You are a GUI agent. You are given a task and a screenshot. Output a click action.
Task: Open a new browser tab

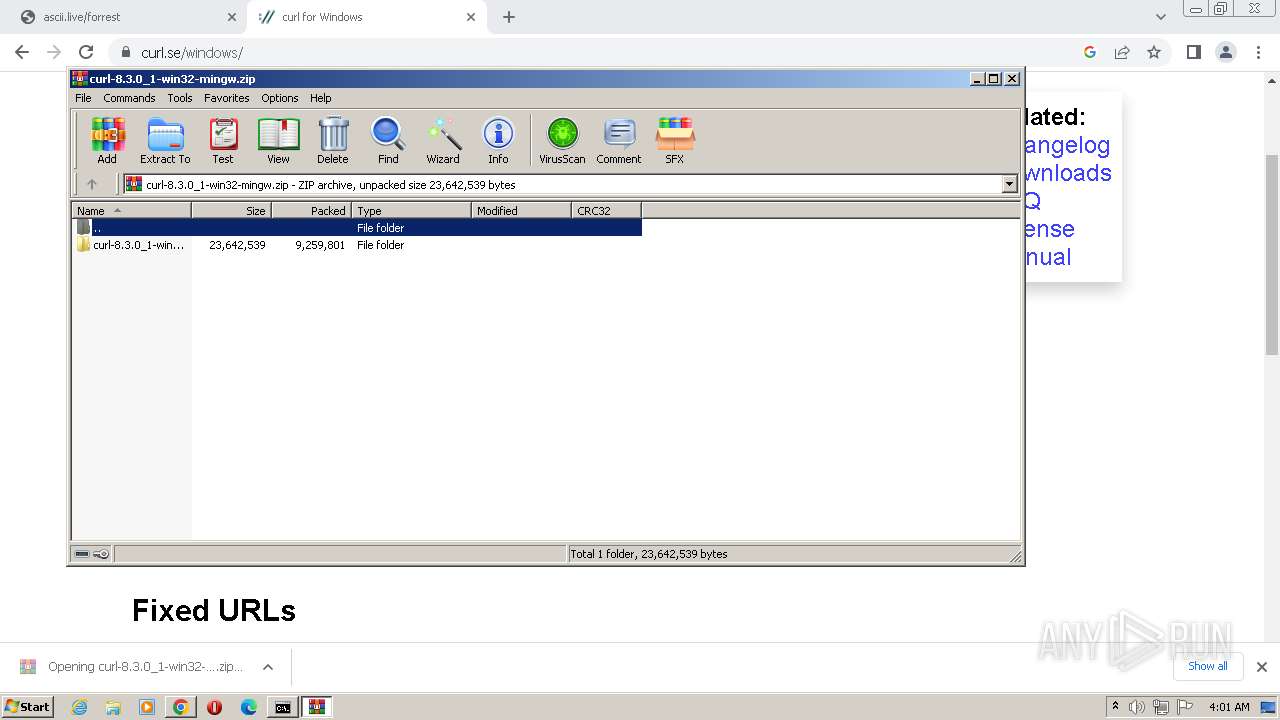(509, 17)
